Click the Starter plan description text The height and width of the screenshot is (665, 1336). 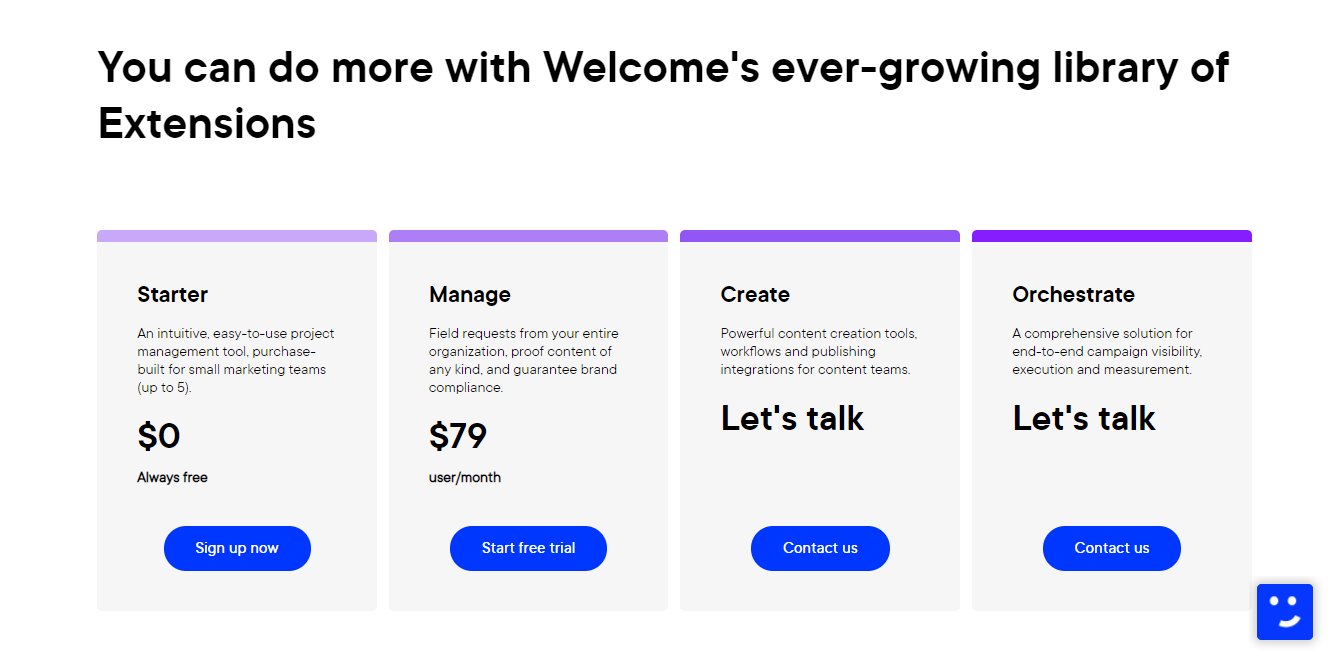236,360
